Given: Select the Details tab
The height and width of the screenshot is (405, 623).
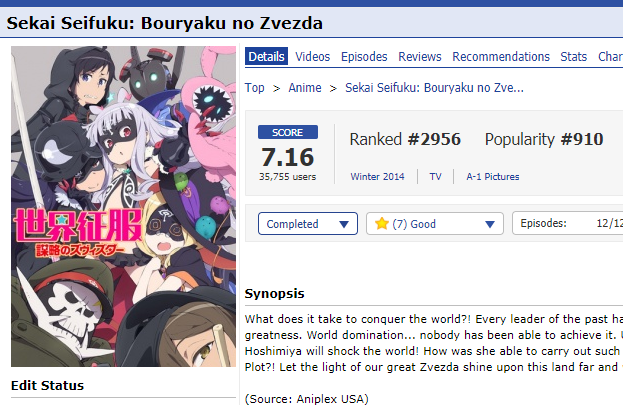Looking at the screenshot, I should tap(266, 56).
